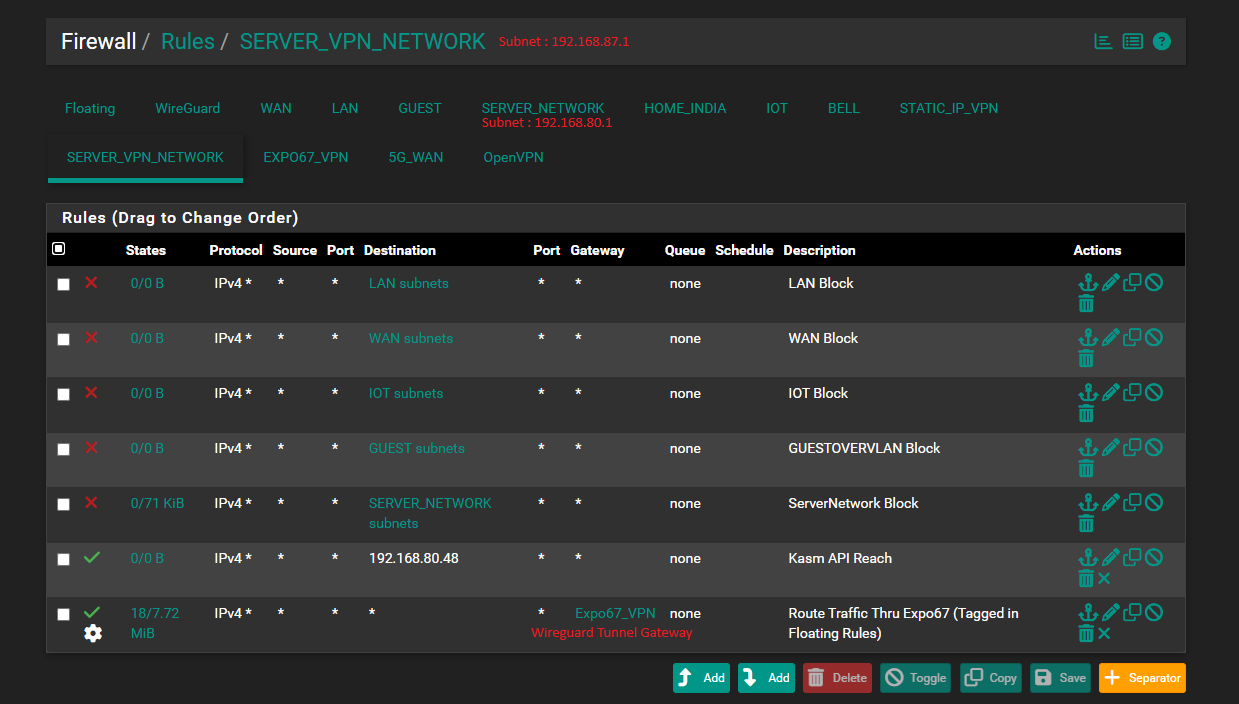Edit the ServerNetwork Block rule
This screenshot has width=1239, height=704.
(1110, 503)
